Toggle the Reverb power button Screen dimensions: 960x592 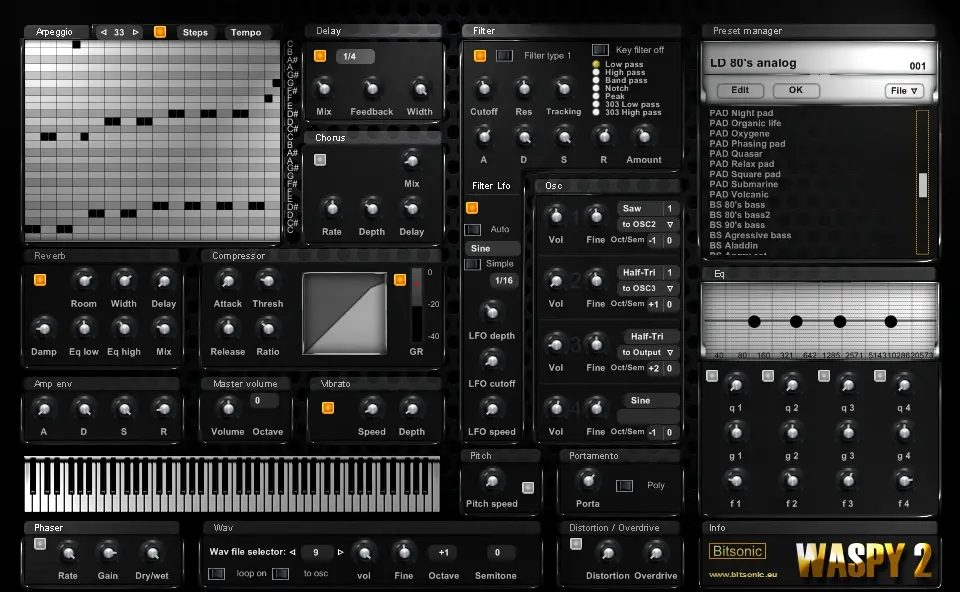tap(40, 280)
